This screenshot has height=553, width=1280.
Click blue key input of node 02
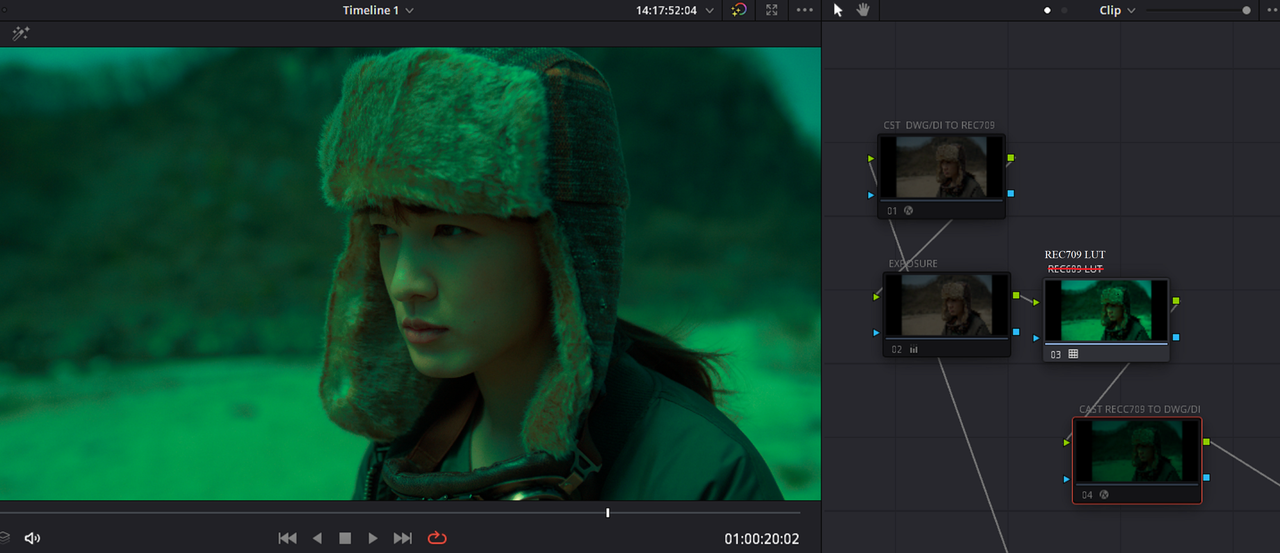(877, 333)
